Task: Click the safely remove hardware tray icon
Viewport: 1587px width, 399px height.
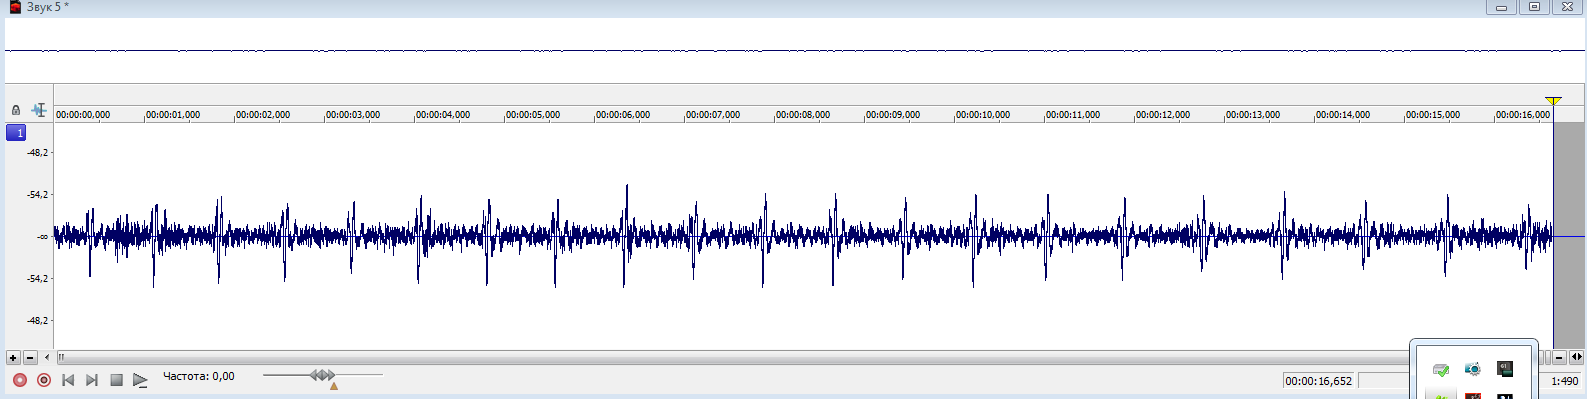Action: pyautogui.click(x=1441, y=370)
